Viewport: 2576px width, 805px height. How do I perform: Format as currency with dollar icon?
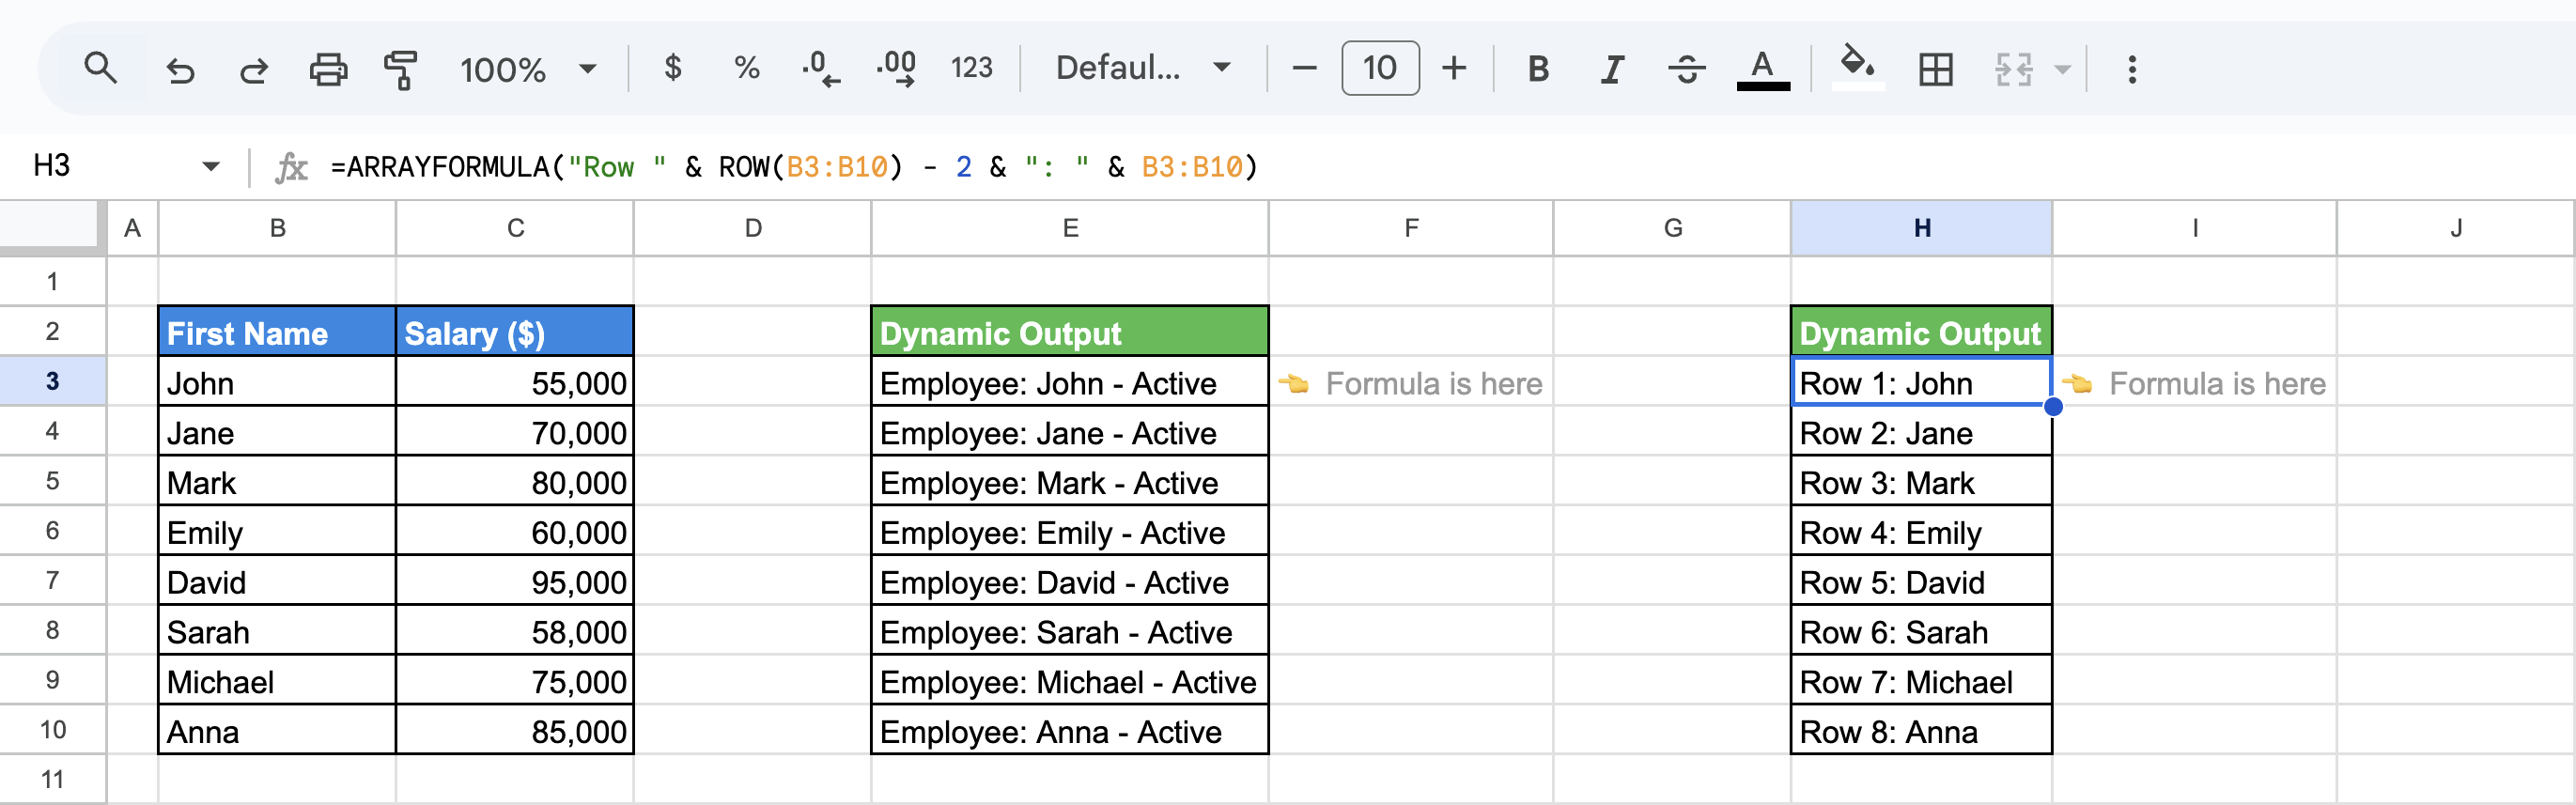coord(673,68)
